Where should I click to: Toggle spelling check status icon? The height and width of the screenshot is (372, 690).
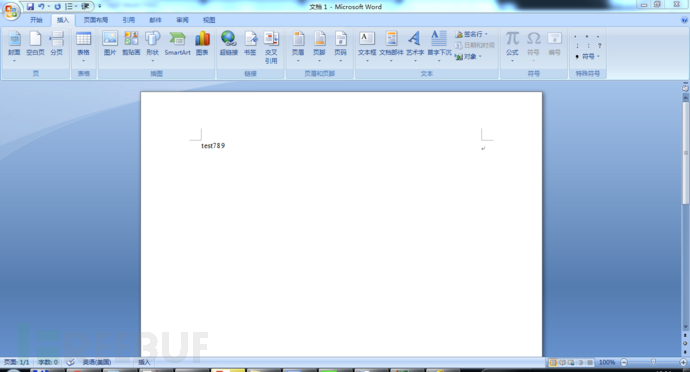pos(70,362)
